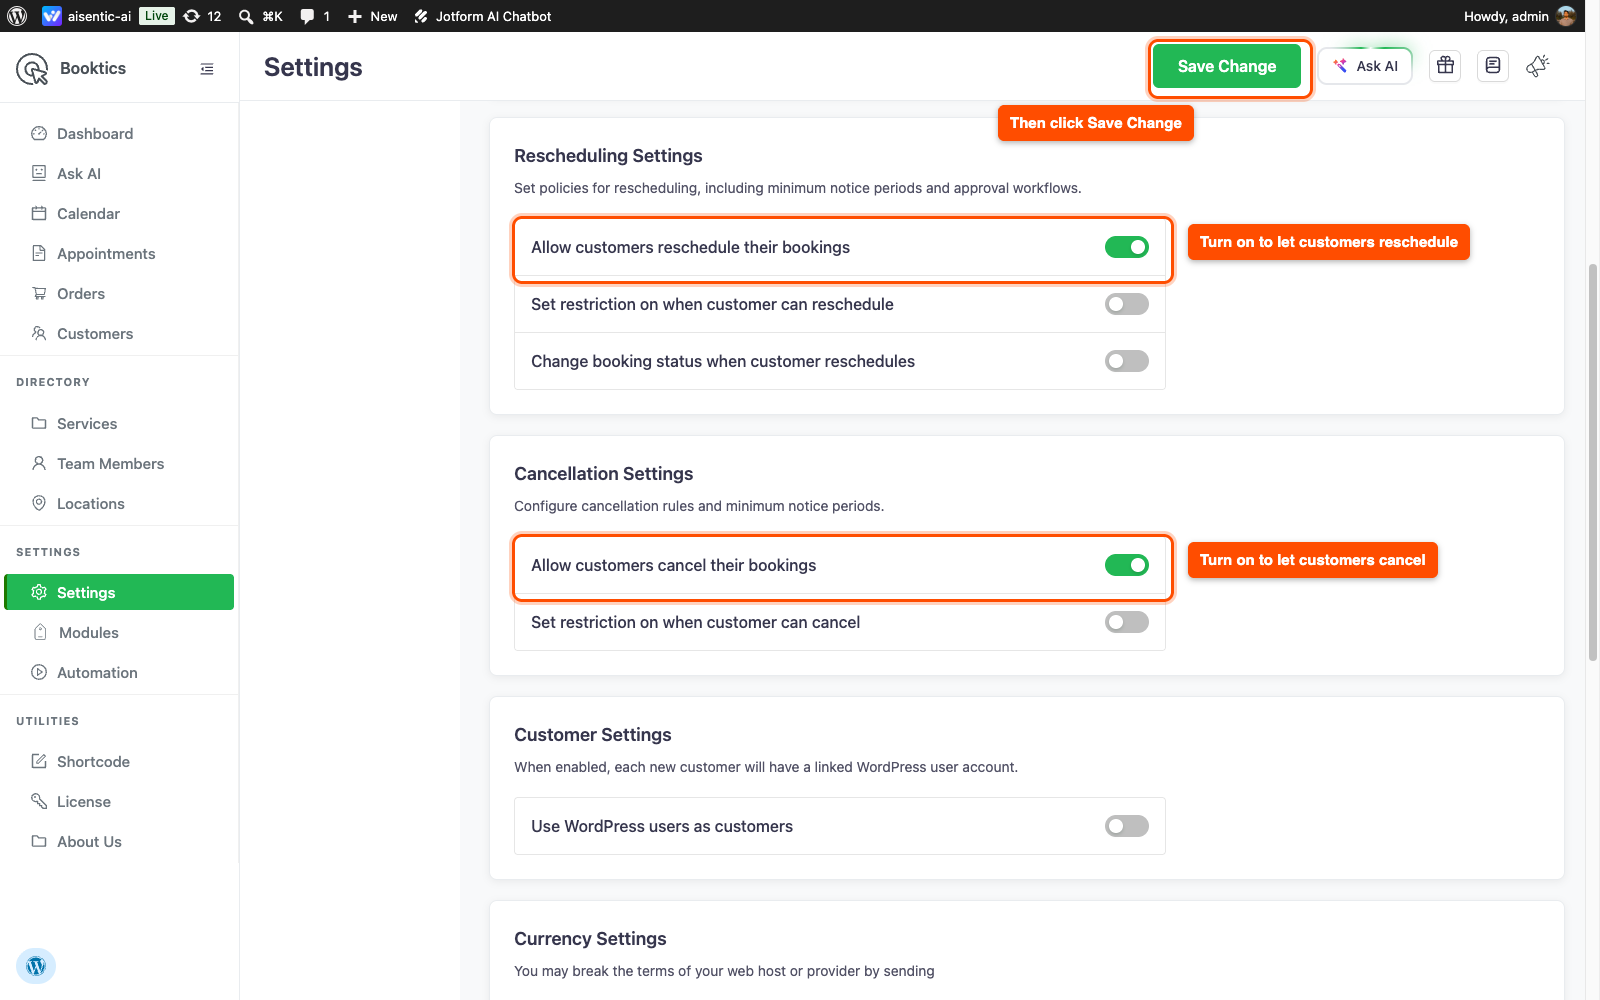Open Appointments in the sidebar
The width and height of the screenshot is (1600, 1000).
tap(119, 254)
